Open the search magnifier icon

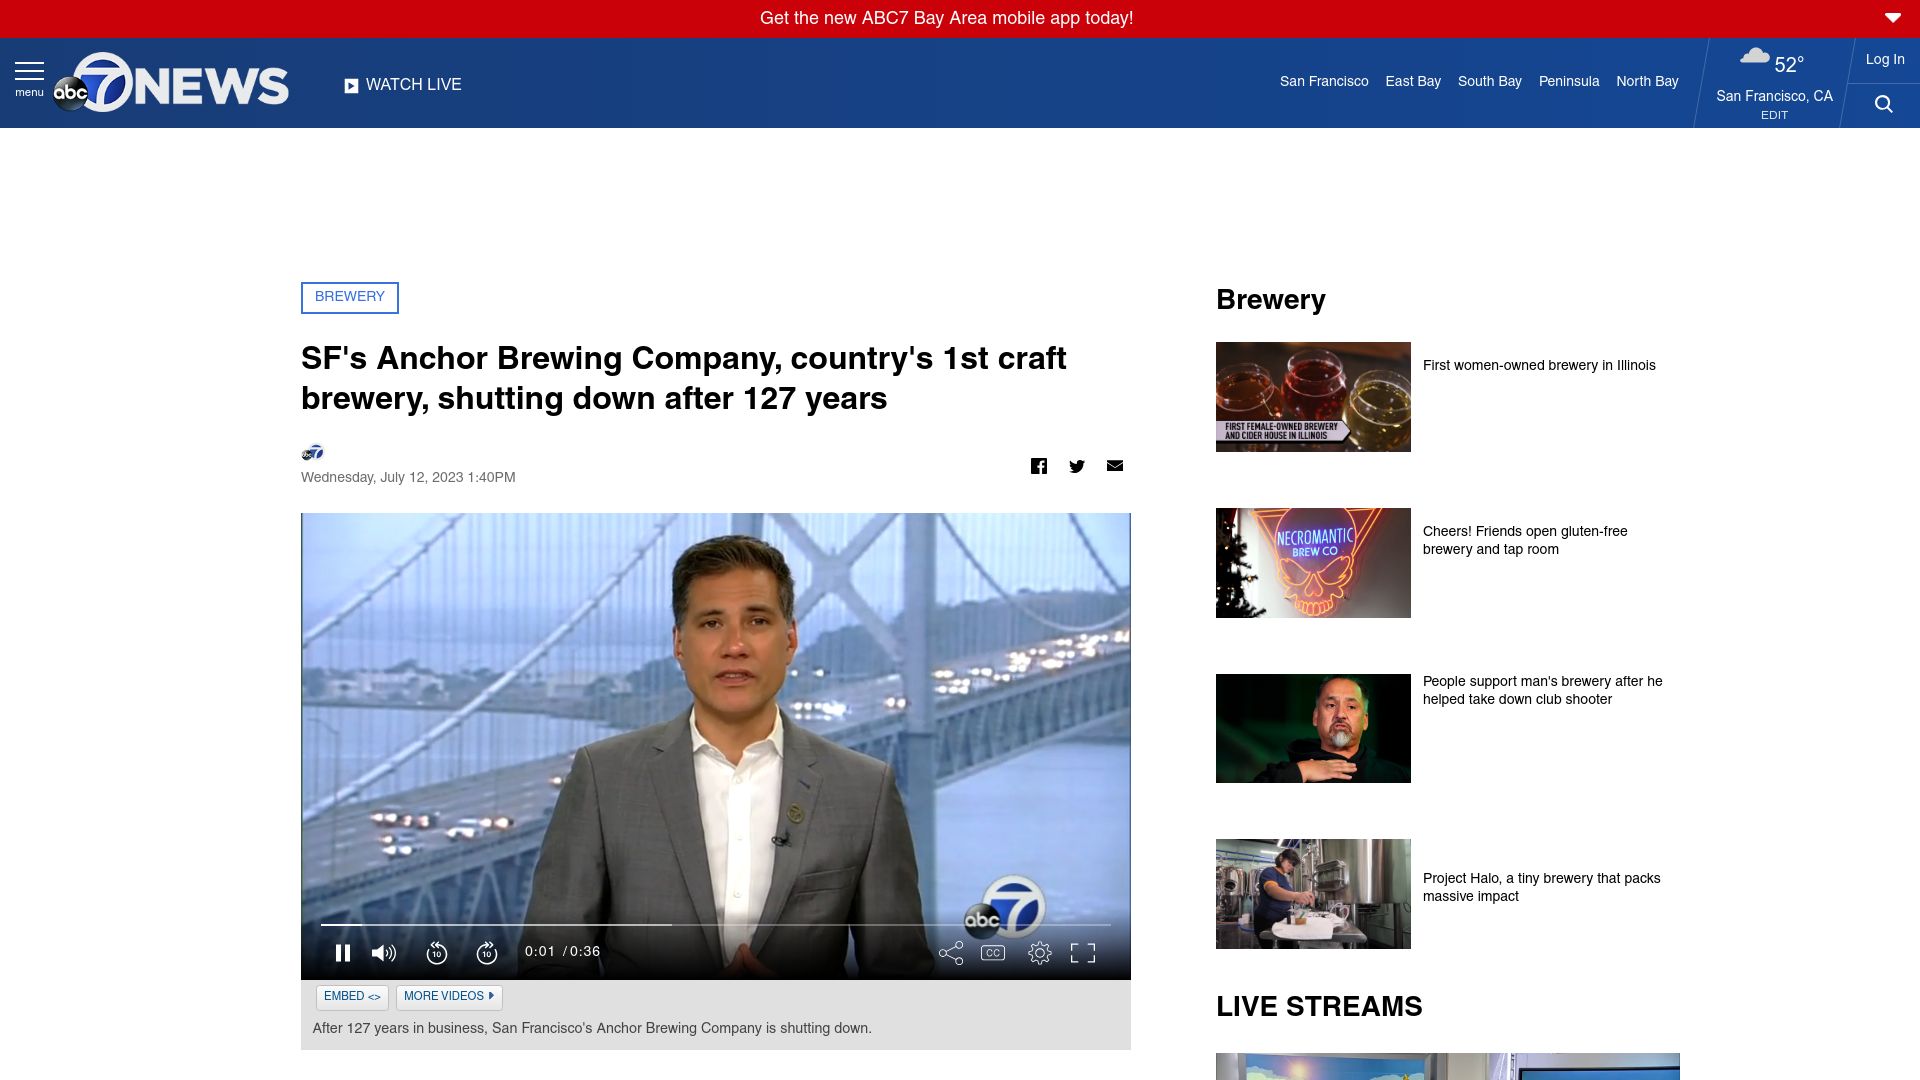[1883, 104]
